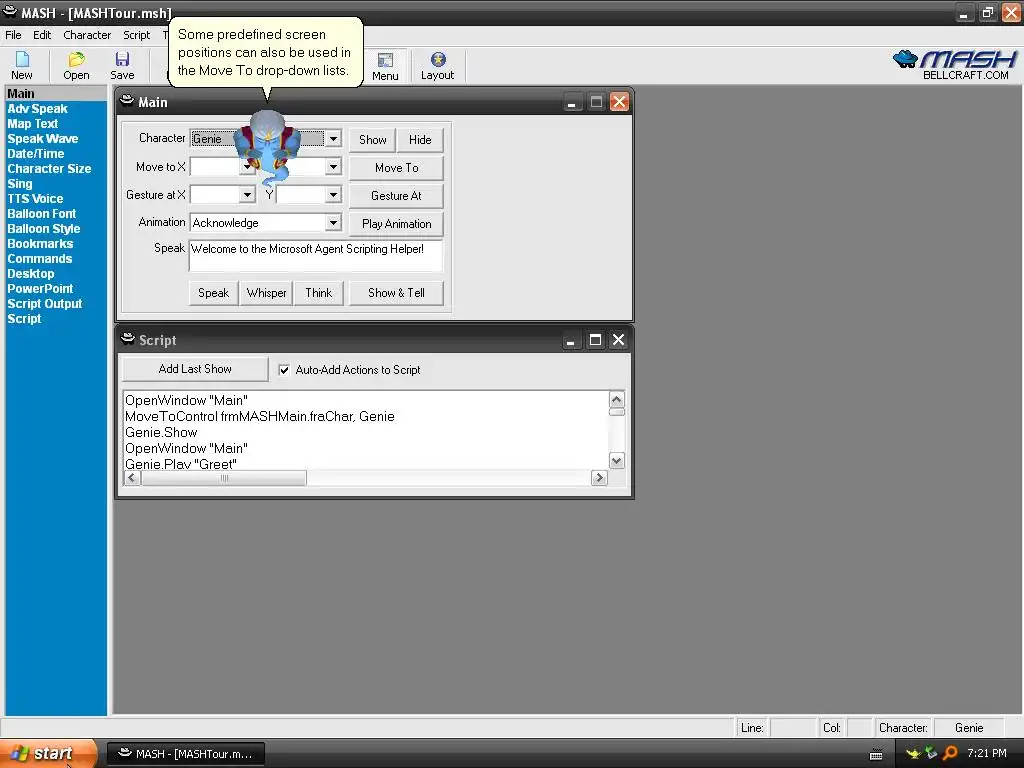Click the Character: Genie status field
The image size is (1024, 768).
click(x=969, y=728)
